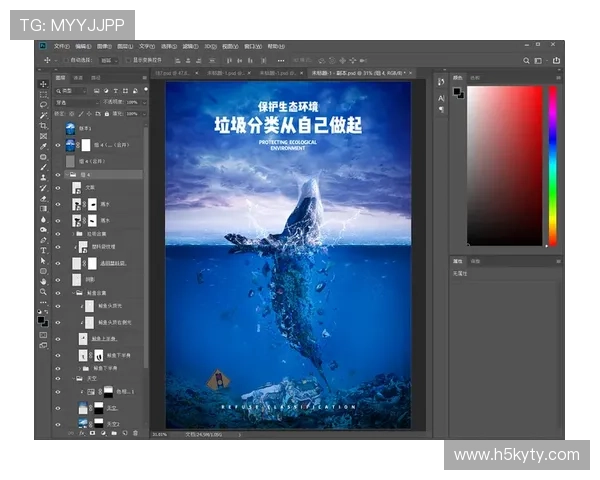
Task: Switch to the 路径 tab
Action: pos(95,78)
